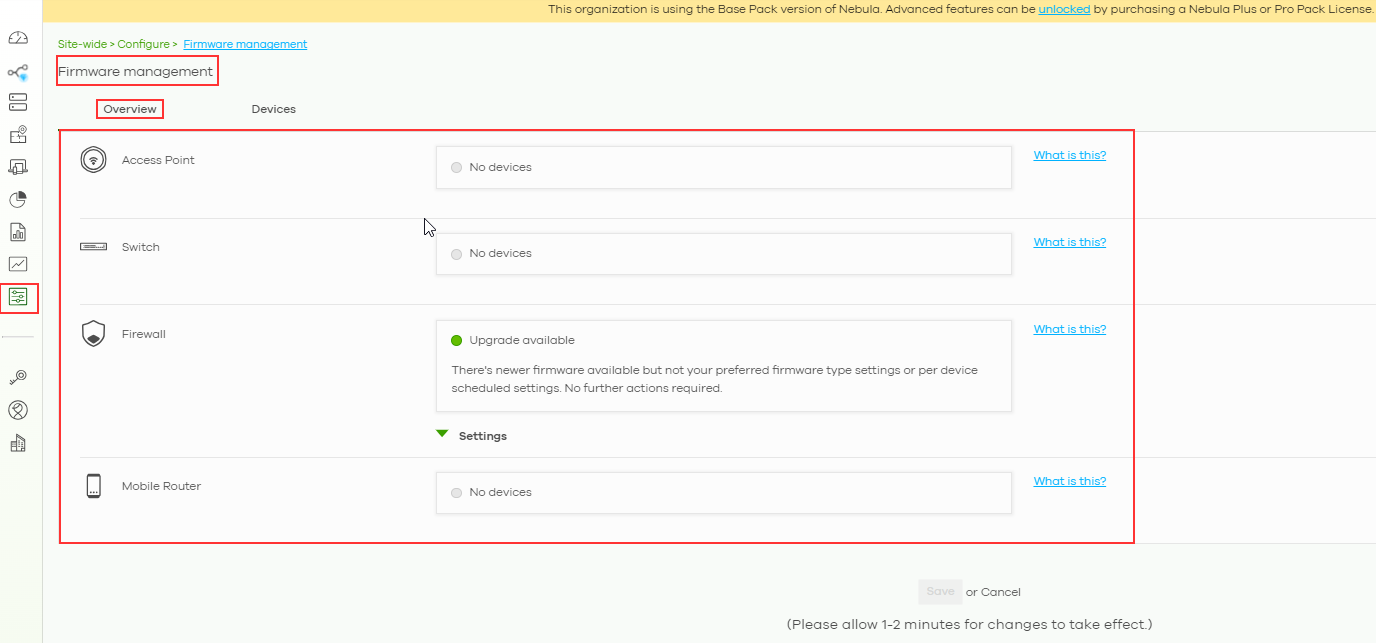Select the Access Point No devices radio

click(457, 168)
